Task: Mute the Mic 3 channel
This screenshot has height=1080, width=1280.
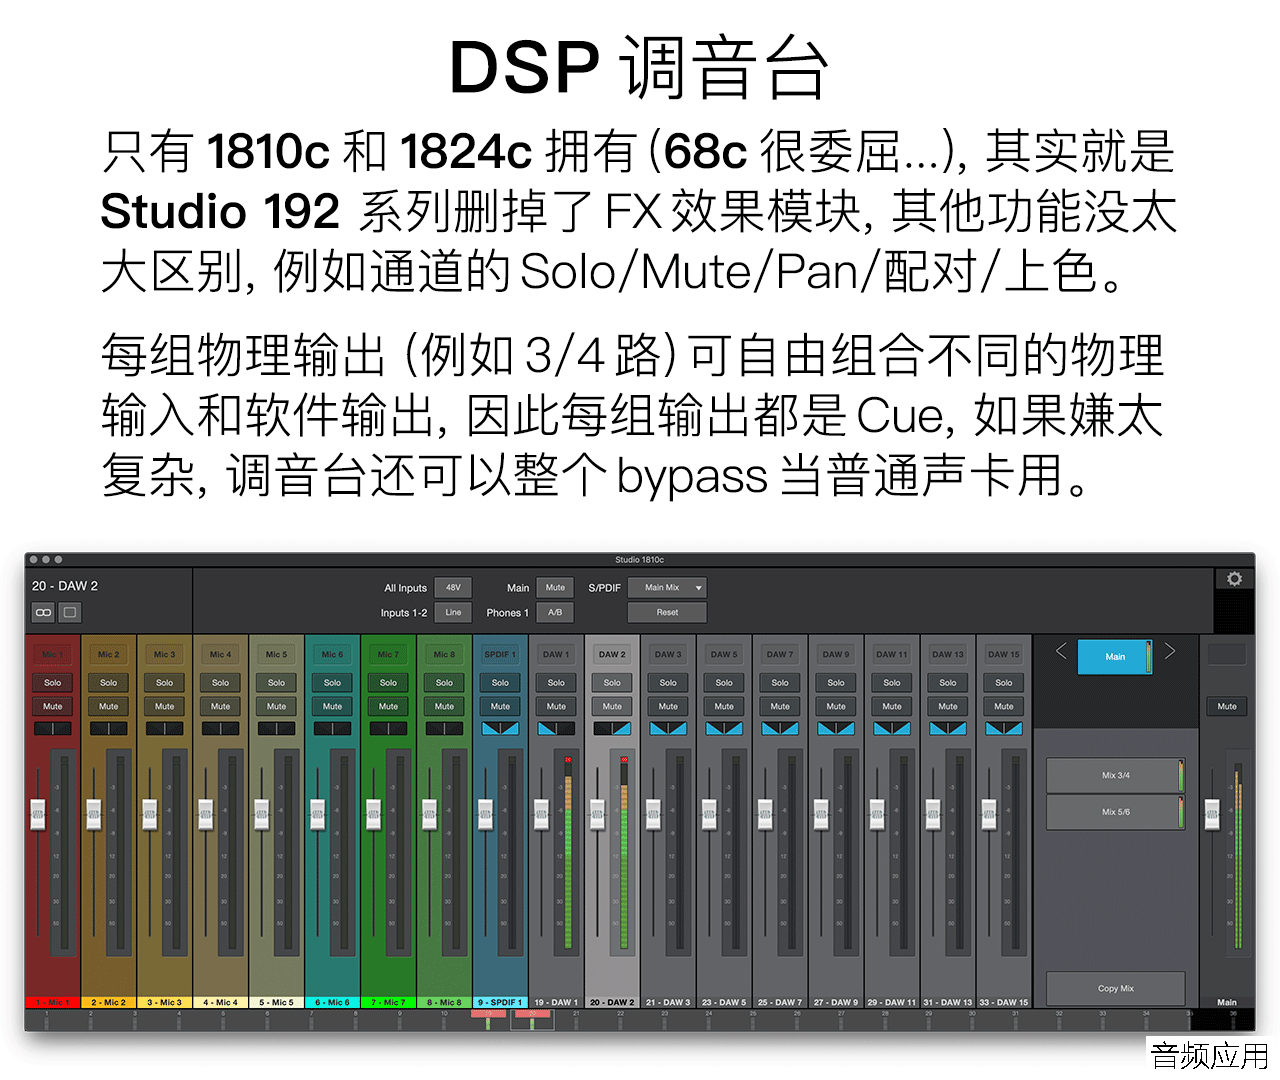Action: coord(165,706)
